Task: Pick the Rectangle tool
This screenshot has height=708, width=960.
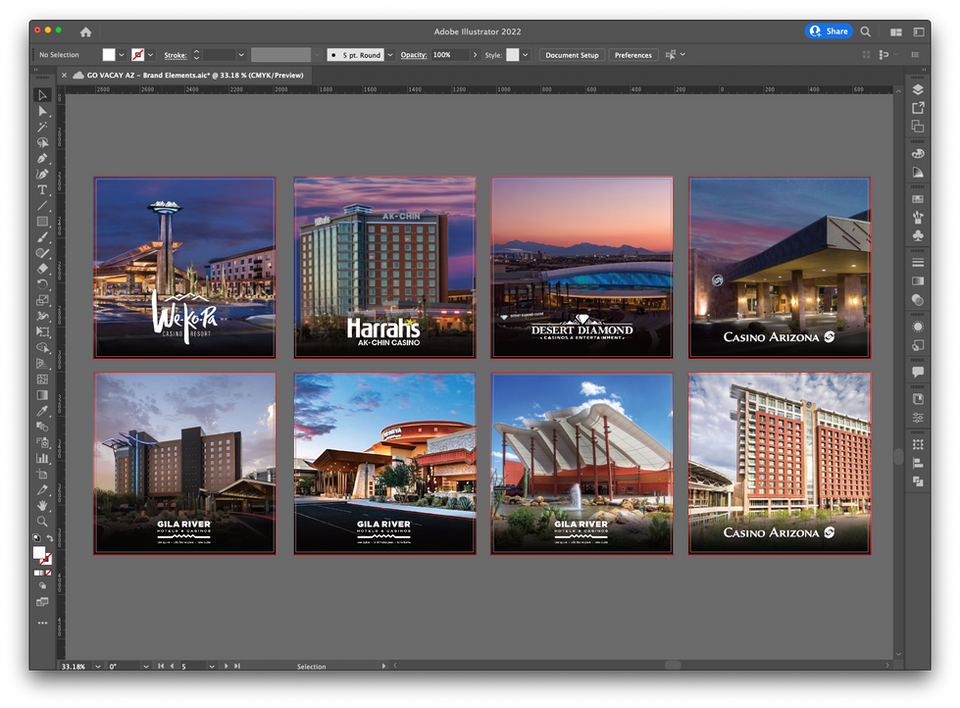Action: 42,221
